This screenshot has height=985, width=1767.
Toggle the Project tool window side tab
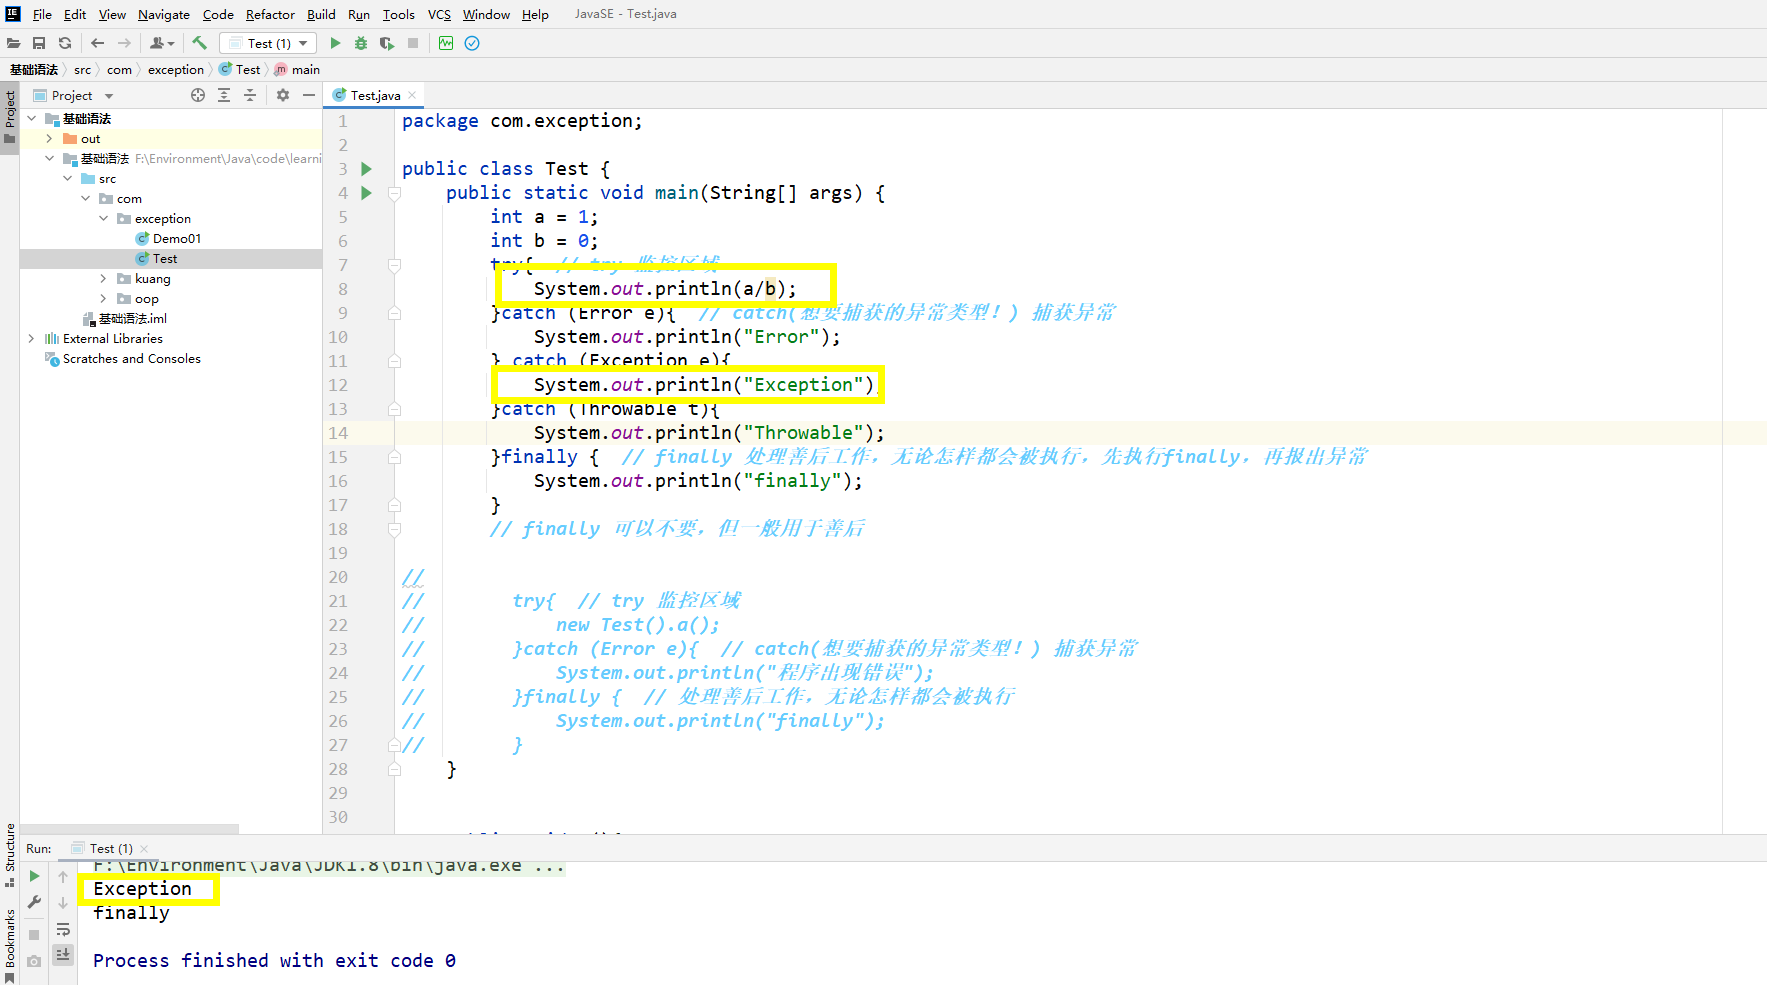tap(10, 117)
